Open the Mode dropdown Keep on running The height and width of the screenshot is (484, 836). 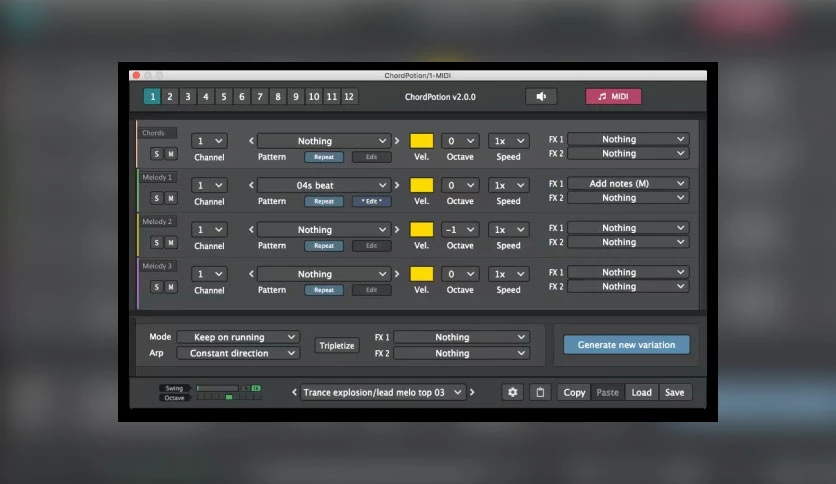238,337
